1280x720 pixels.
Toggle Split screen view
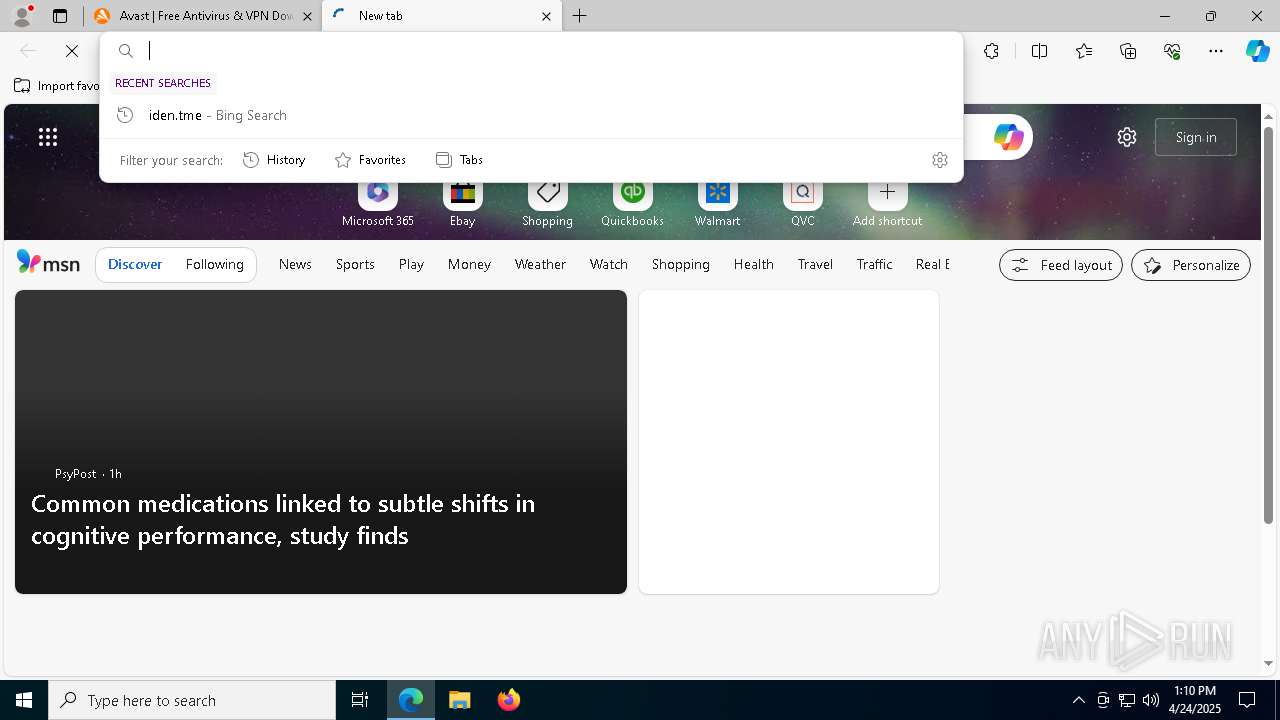coord(1039,51)
